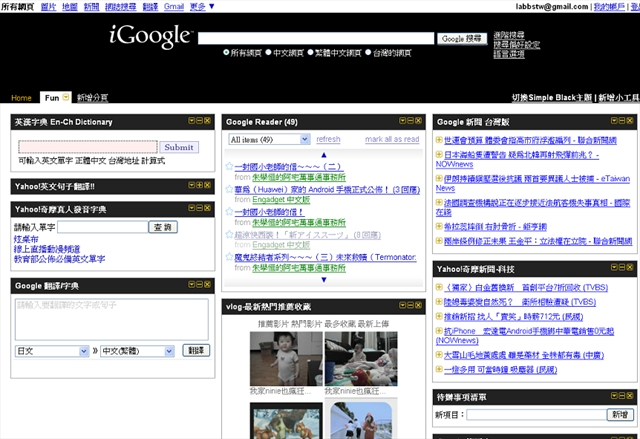The height and width of the screenshot is (439, 640).
Task: Select the 所有網頁 search radio option
Action: (226, 52)
